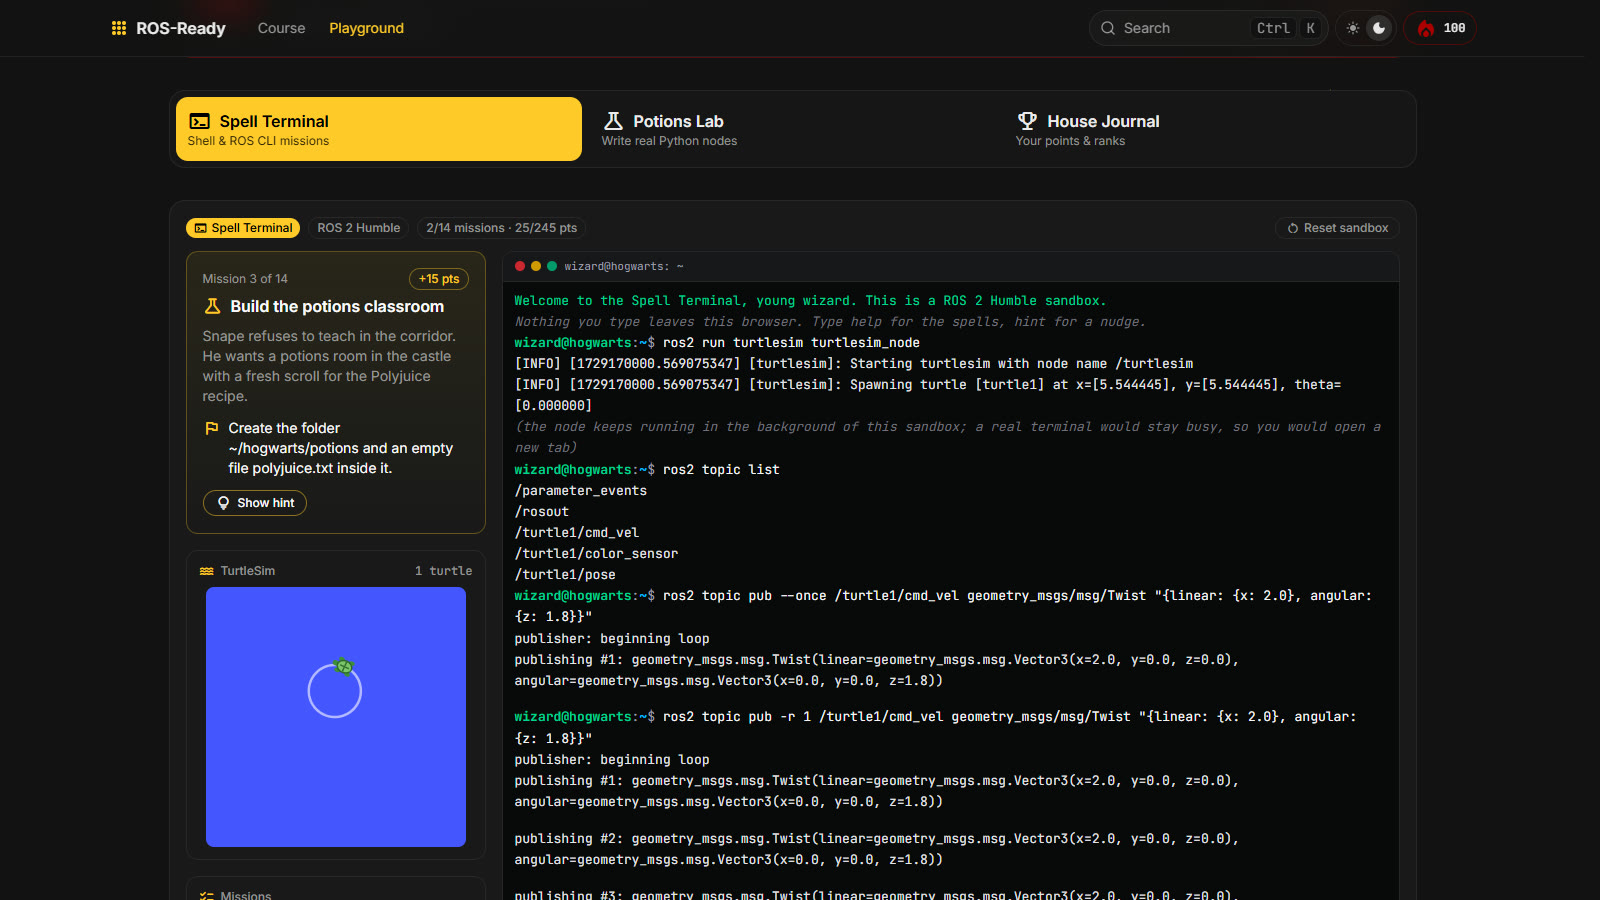This screenshot has height=900, width=1600.
Task: Open the Course nav link
Action: tap(281, 28)
